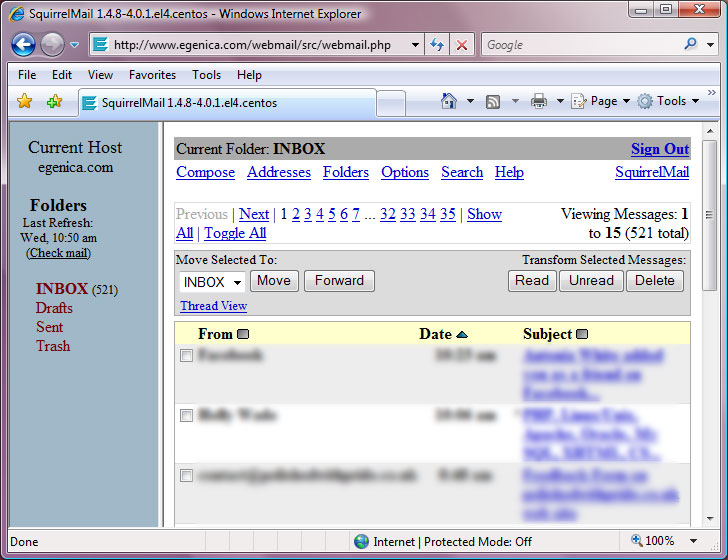This screenshot has height=560, width=728.
Task: Open the Options link
Action: click(x=405, y=172)
